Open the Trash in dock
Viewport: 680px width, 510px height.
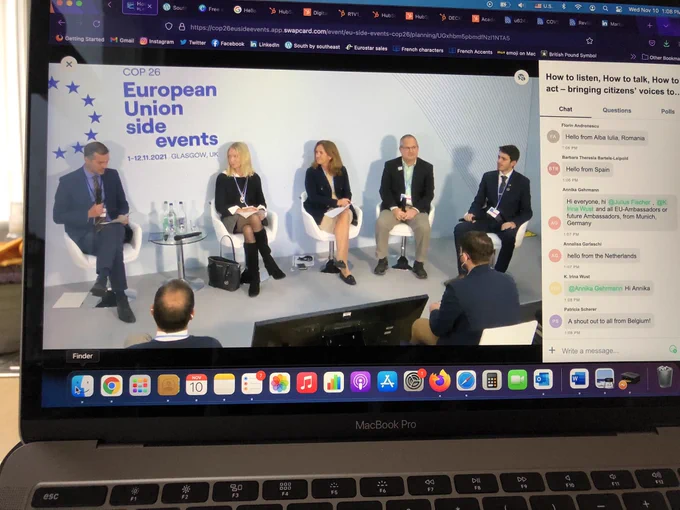(x=664, y=376)
